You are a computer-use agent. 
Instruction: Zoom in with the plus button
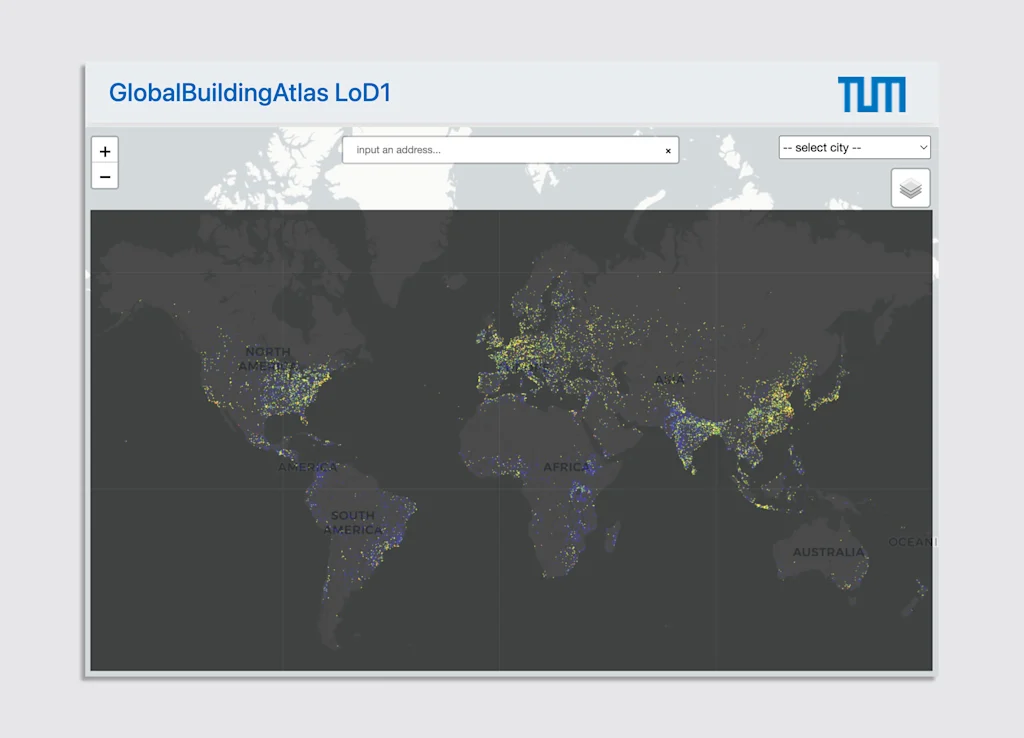[x=105, y=151]
